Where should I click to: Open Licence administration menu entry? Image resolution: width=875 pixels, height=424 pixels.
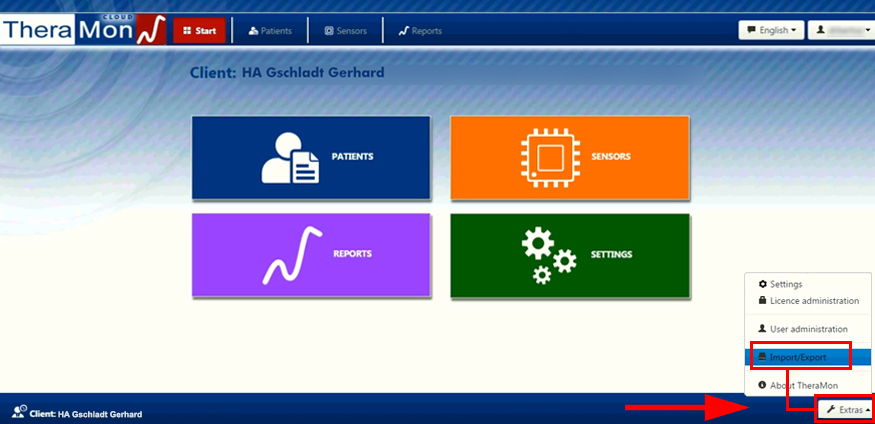coord(814,301)
